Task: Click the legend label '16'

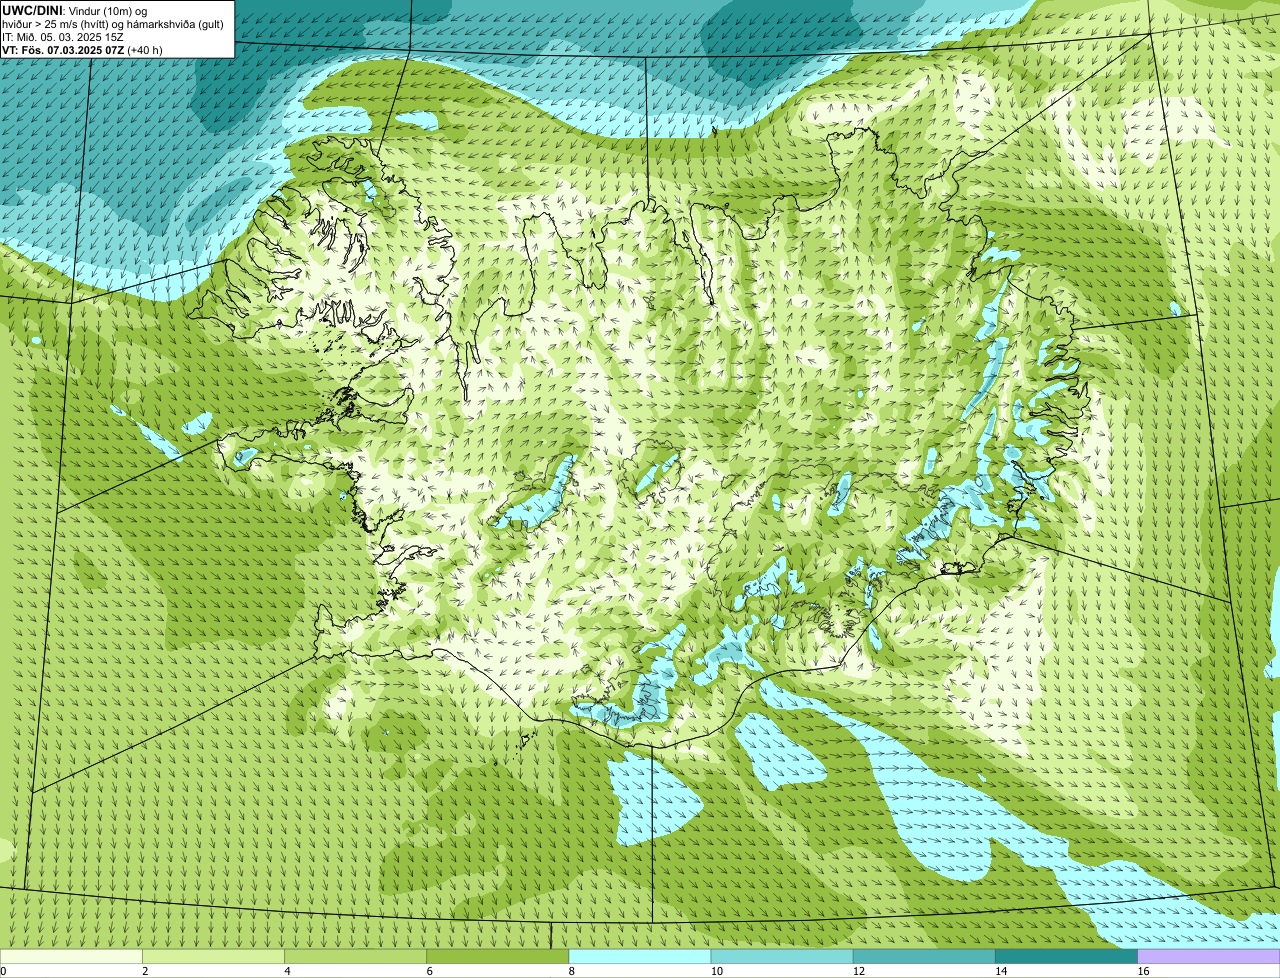Action: pyautogui.click(x=1143, y=971)
